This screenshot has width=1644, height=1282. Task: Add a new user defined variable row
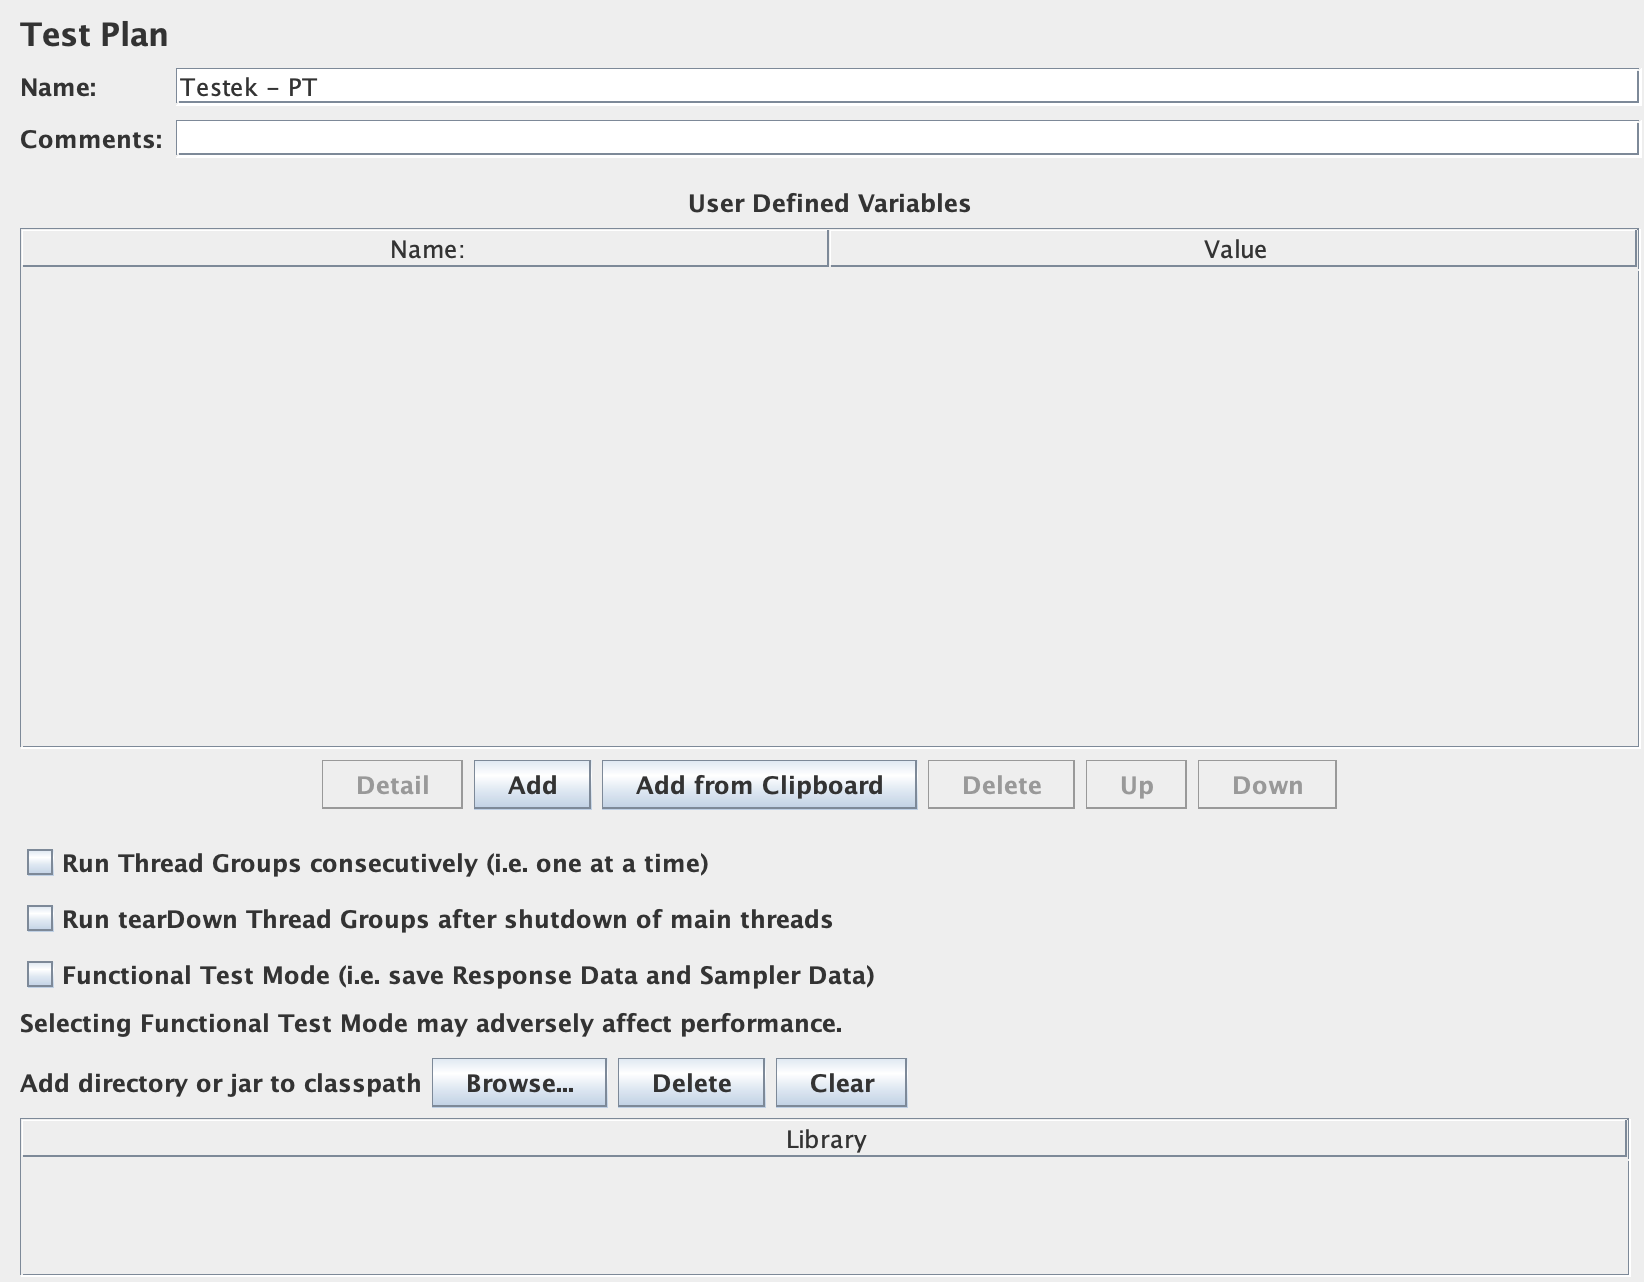pos(532,785)
